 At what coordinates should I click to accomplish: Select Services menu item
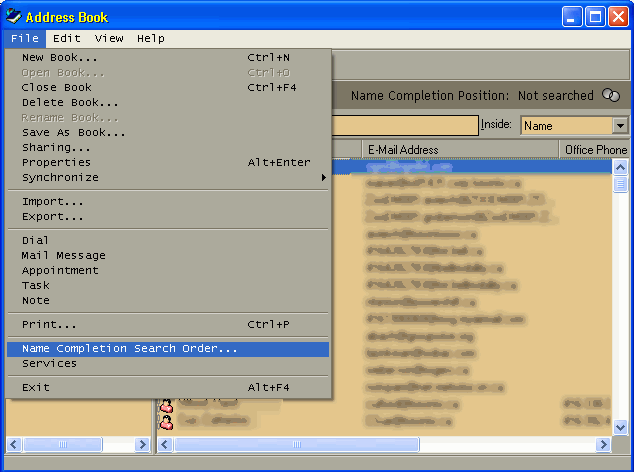coord(168,364)
